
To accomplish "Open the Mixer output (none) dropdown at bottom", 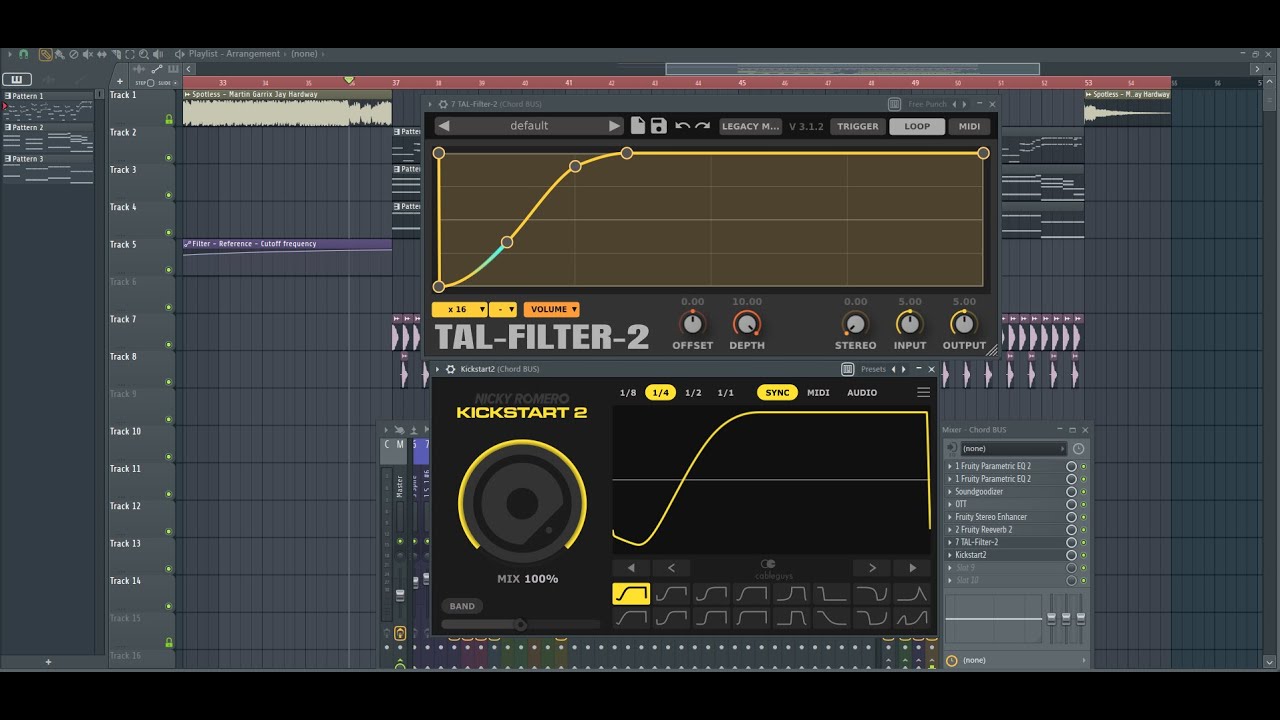I will click(x=1021, y=660).
